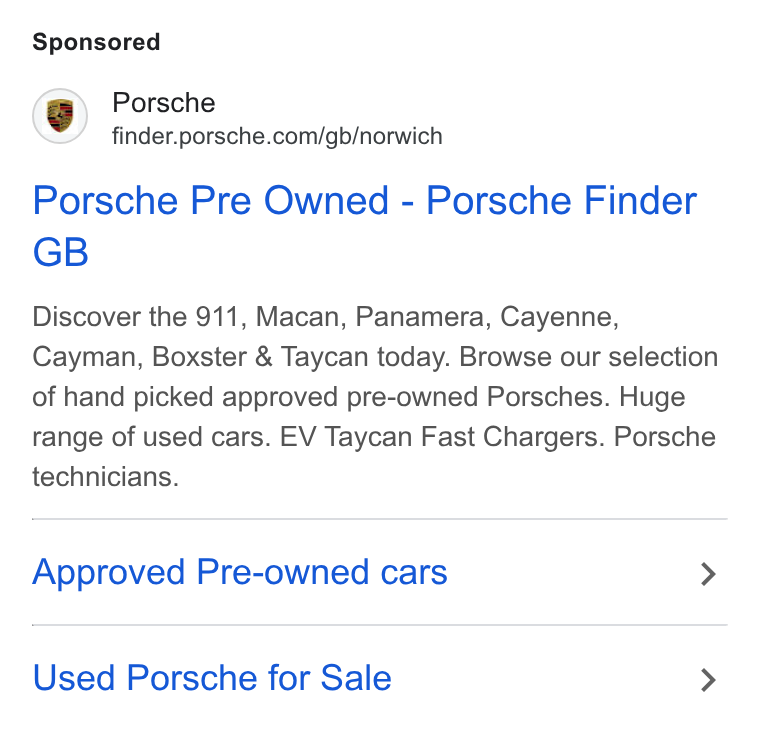Click the word Sale in the last sitelink
This screenshot has height=730, width=760.
(x=356, y=678)
